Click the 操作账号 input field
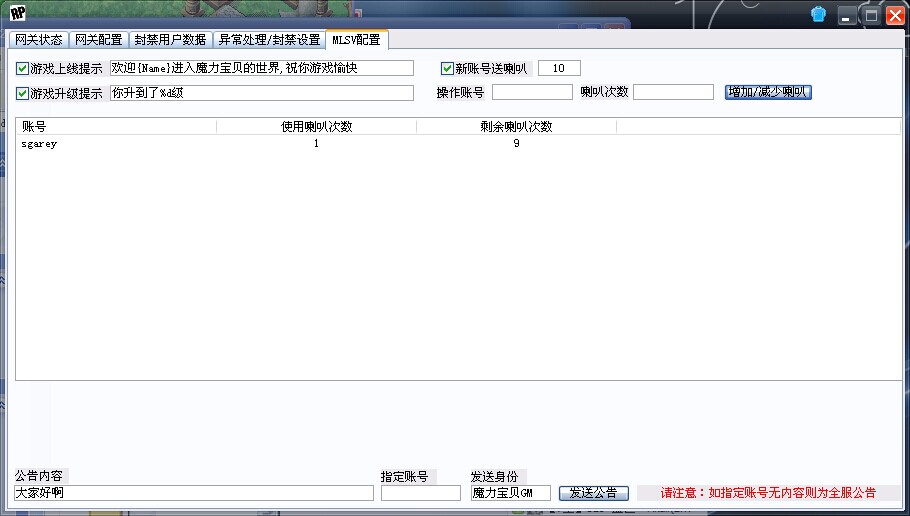This screenshot has width=910, height=516. pyautogui.click(x=532, y=93)
